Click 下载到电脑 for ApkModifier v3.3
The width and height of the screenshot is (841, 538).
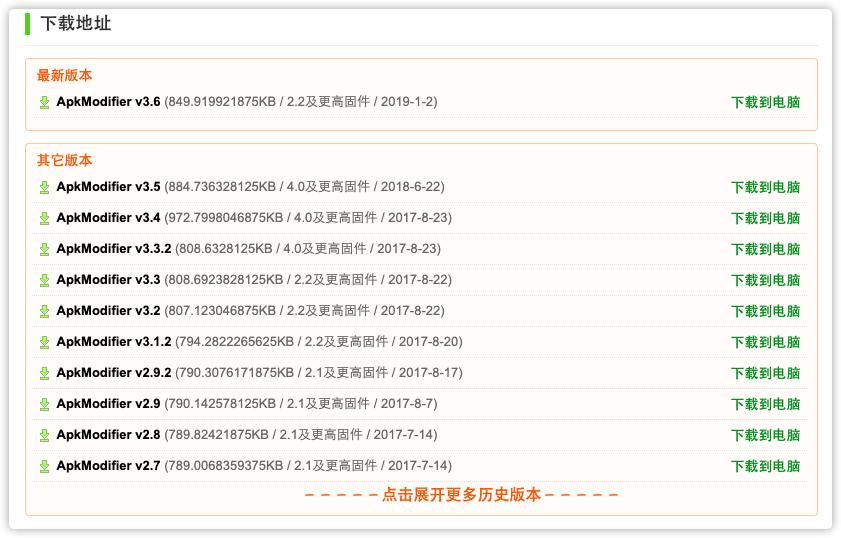(765, 280)
